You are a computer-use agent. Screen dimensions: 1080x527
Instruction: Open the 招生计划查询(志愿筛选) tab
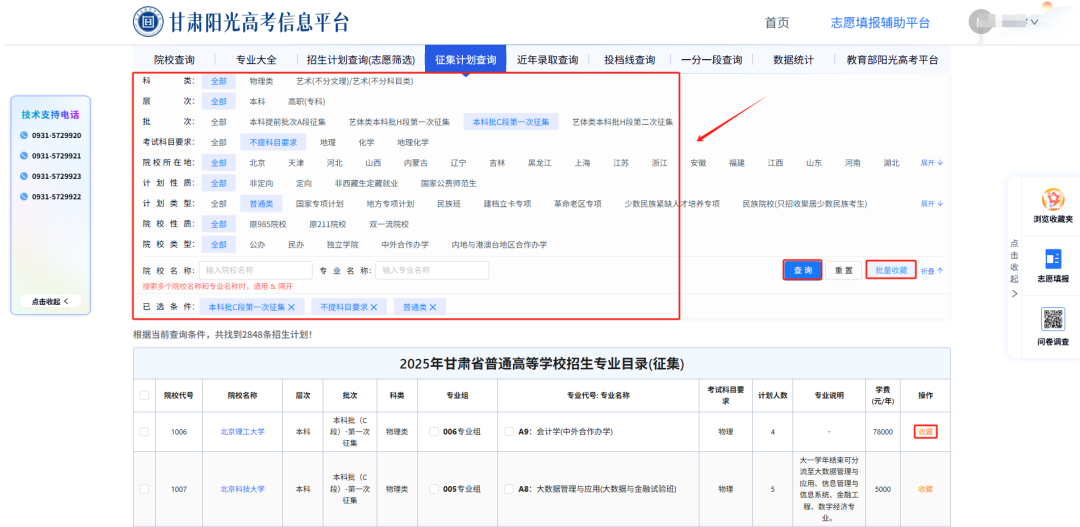pyautogui.click(x=361, y=60)
